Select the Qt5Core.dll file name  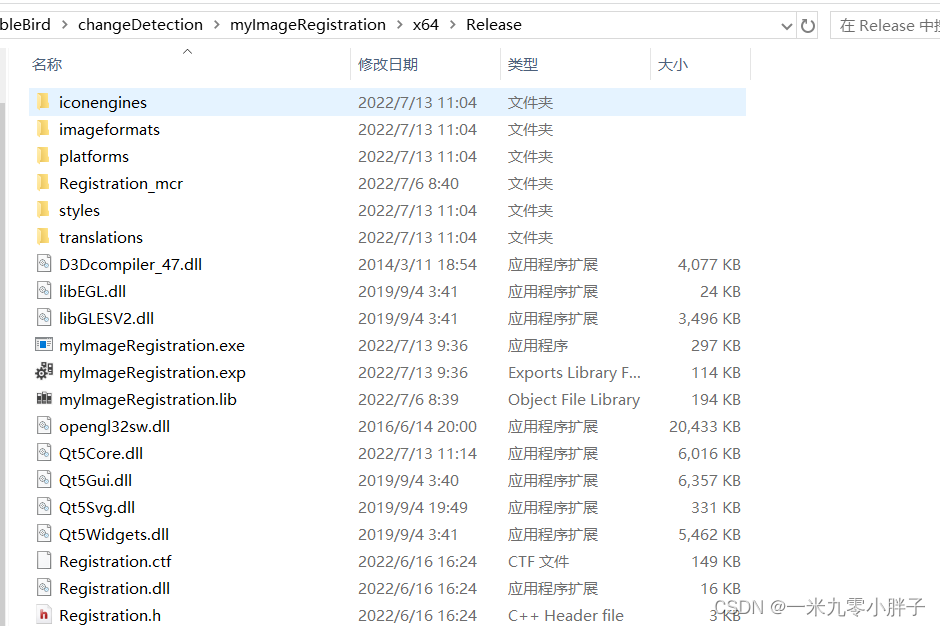click(x=101, y=453)
